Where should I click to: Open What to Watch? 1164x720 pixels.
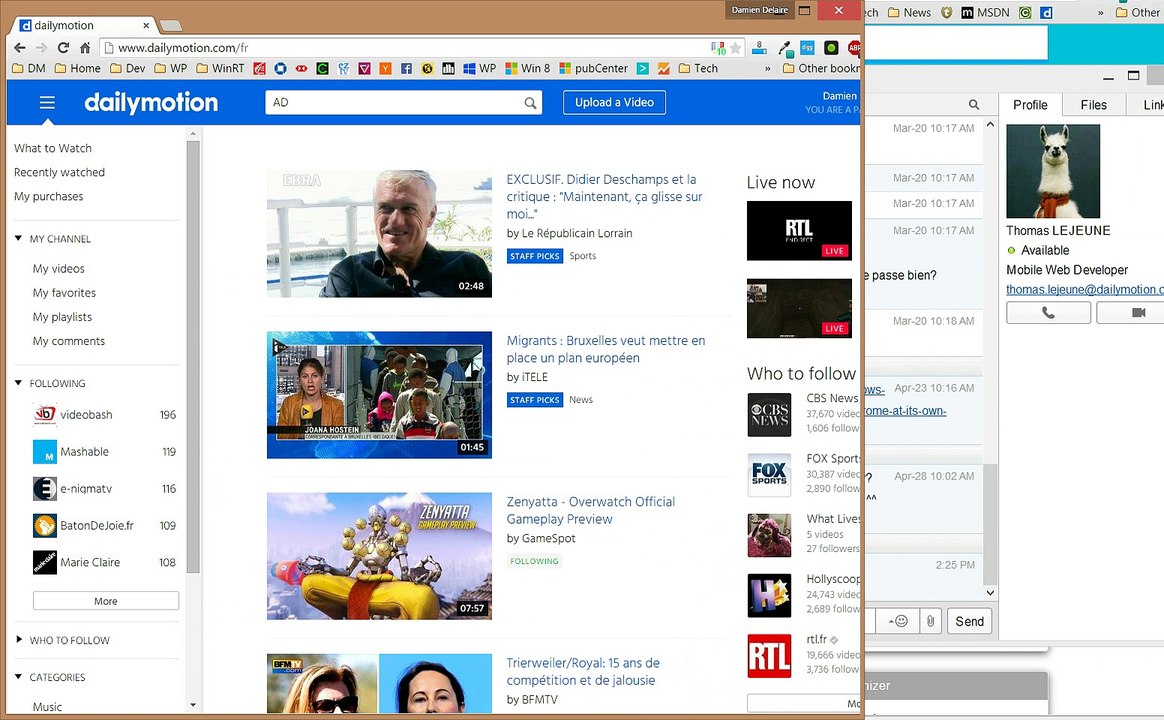pos(53,148)
